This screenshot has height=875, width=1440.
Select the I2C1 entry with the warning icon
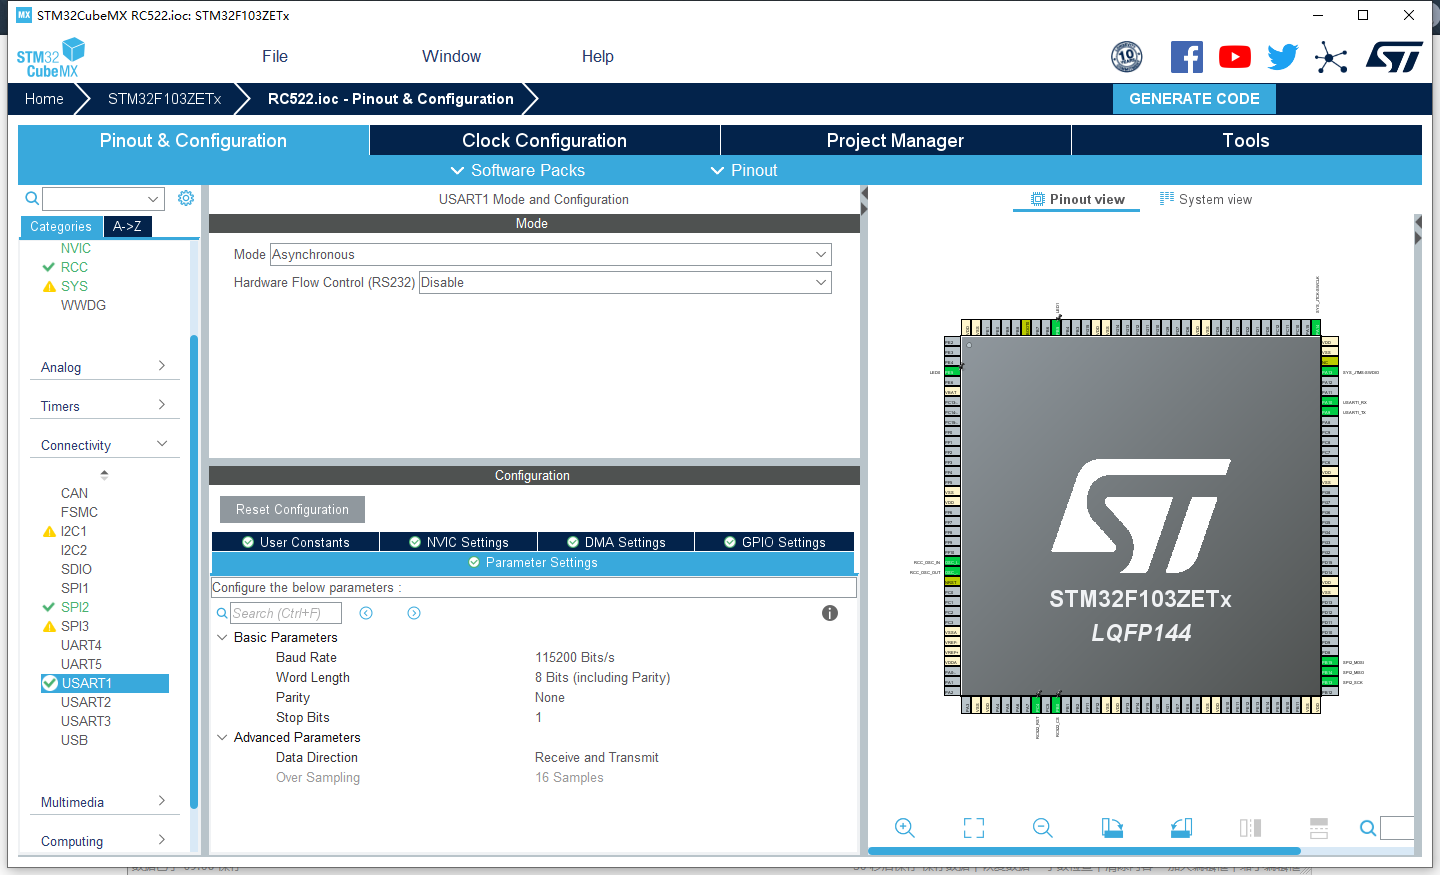point(74,531)
